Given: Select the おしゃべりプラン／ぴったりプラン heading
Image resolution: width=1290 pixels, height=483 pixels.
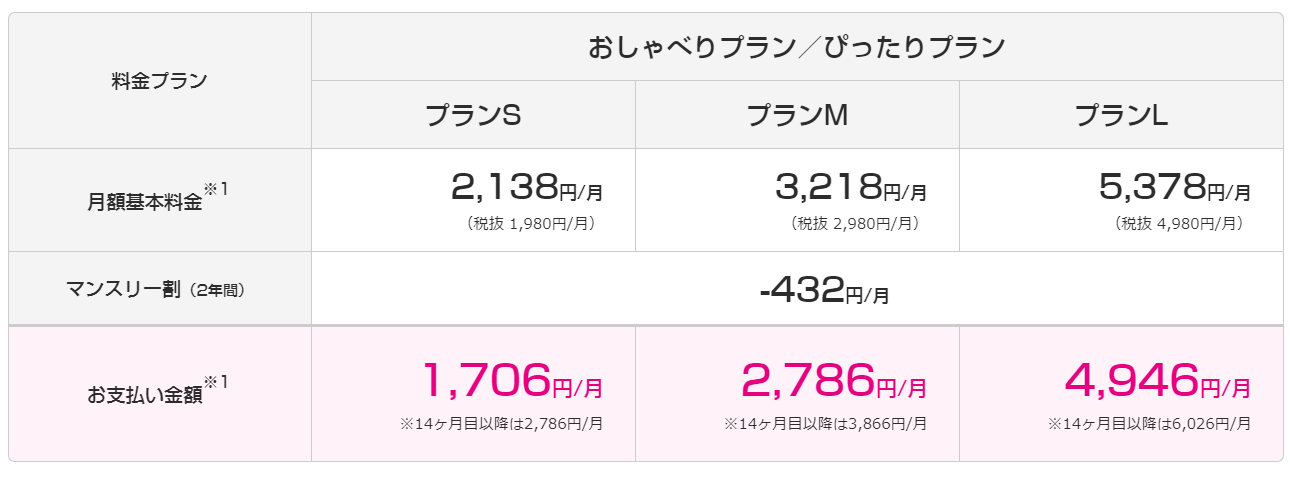Looking at the screenshot, I should pyautogui.click(x=797, y=47).
